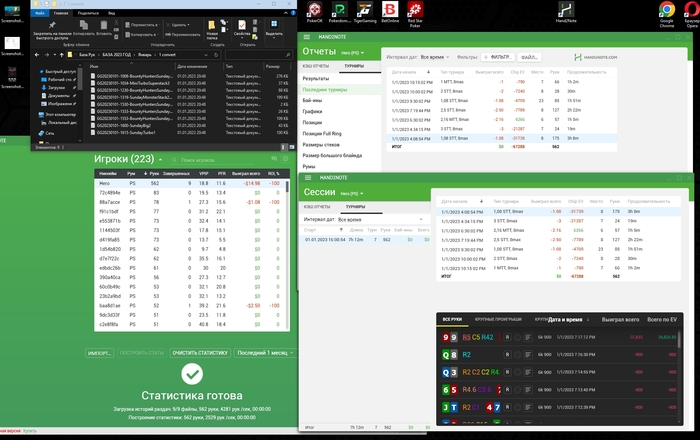Select Результаты in reports sidebar

tap(315, 79)
